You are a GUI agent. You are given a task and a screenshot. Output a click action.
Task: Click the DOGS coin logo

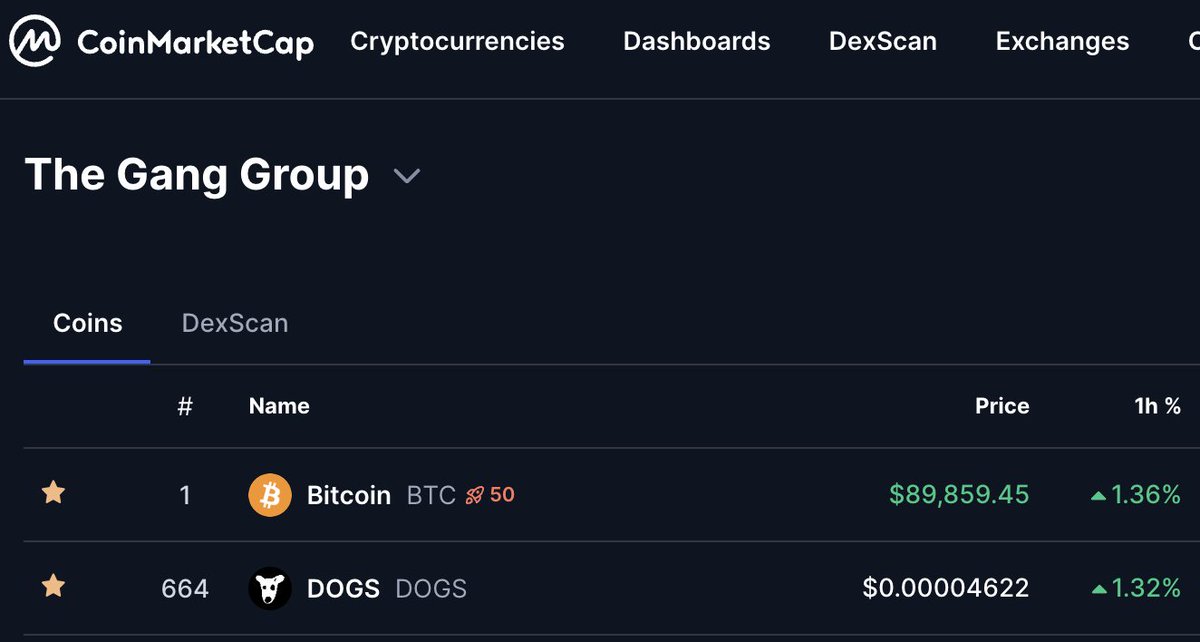point(269,588)
